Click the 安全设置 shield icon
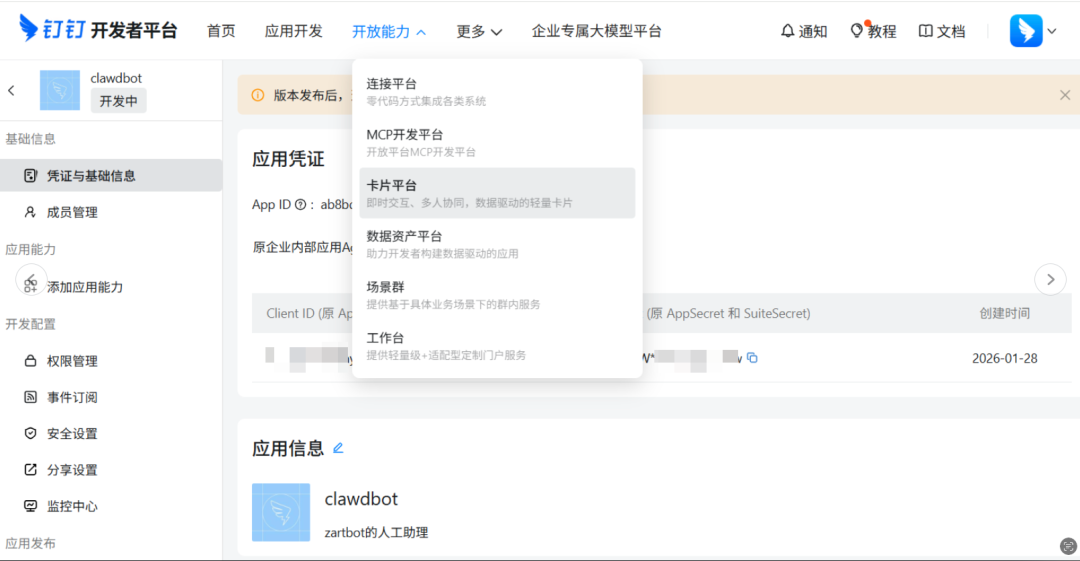The image size is (1080, 561). click(30, 434)
